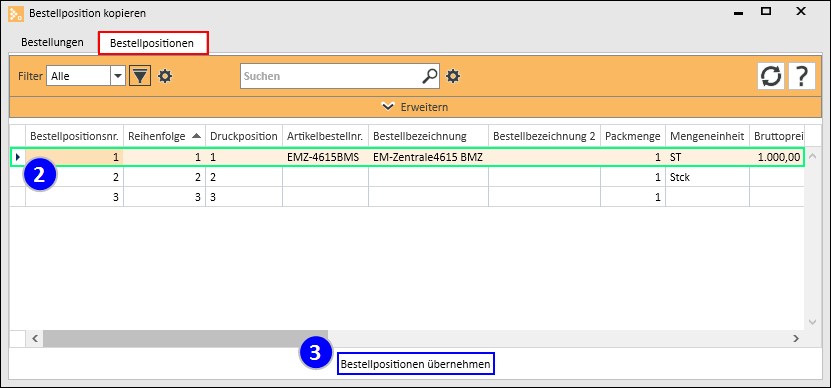Select the Bestellpositionen tab
The image size is (831, 388).
[x=153, y=43]
